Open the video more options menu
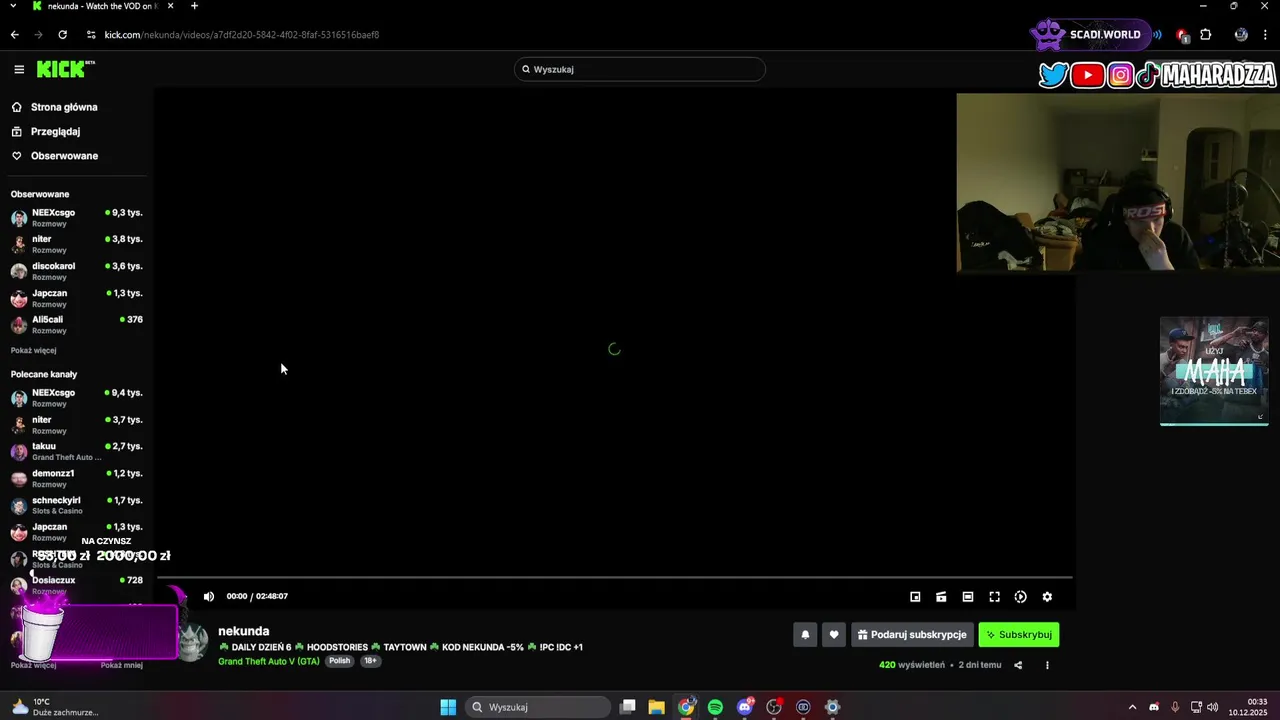Screen dimensions: 1280x720 tap(1047, 665)
